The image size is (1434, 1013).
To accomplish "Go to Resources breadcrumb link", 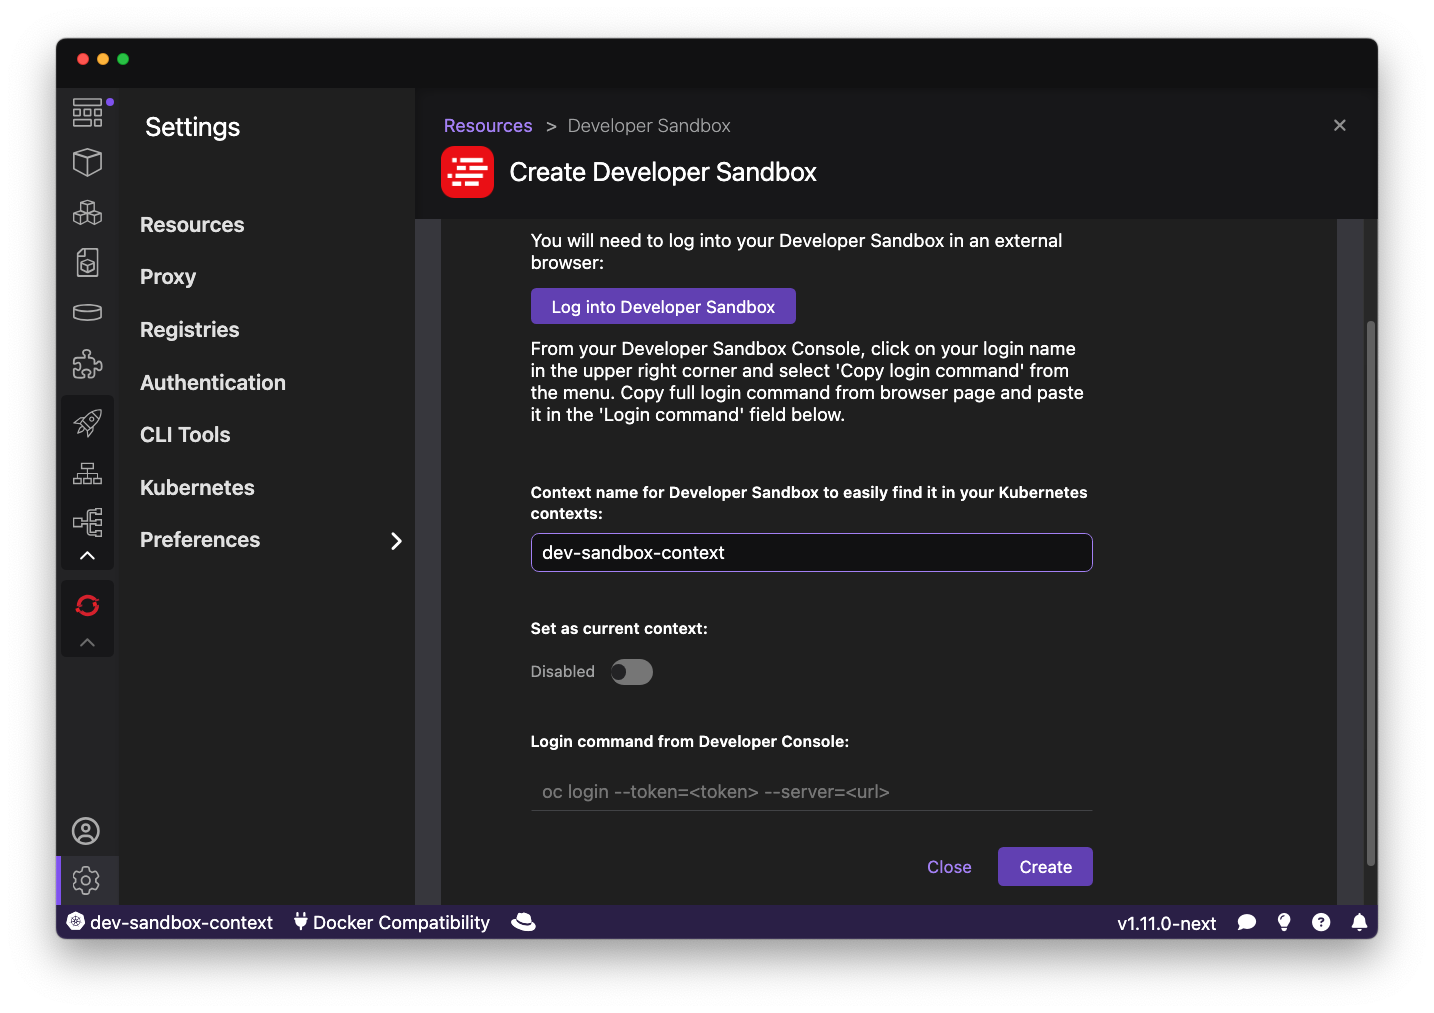I will [x=488, y=126].
